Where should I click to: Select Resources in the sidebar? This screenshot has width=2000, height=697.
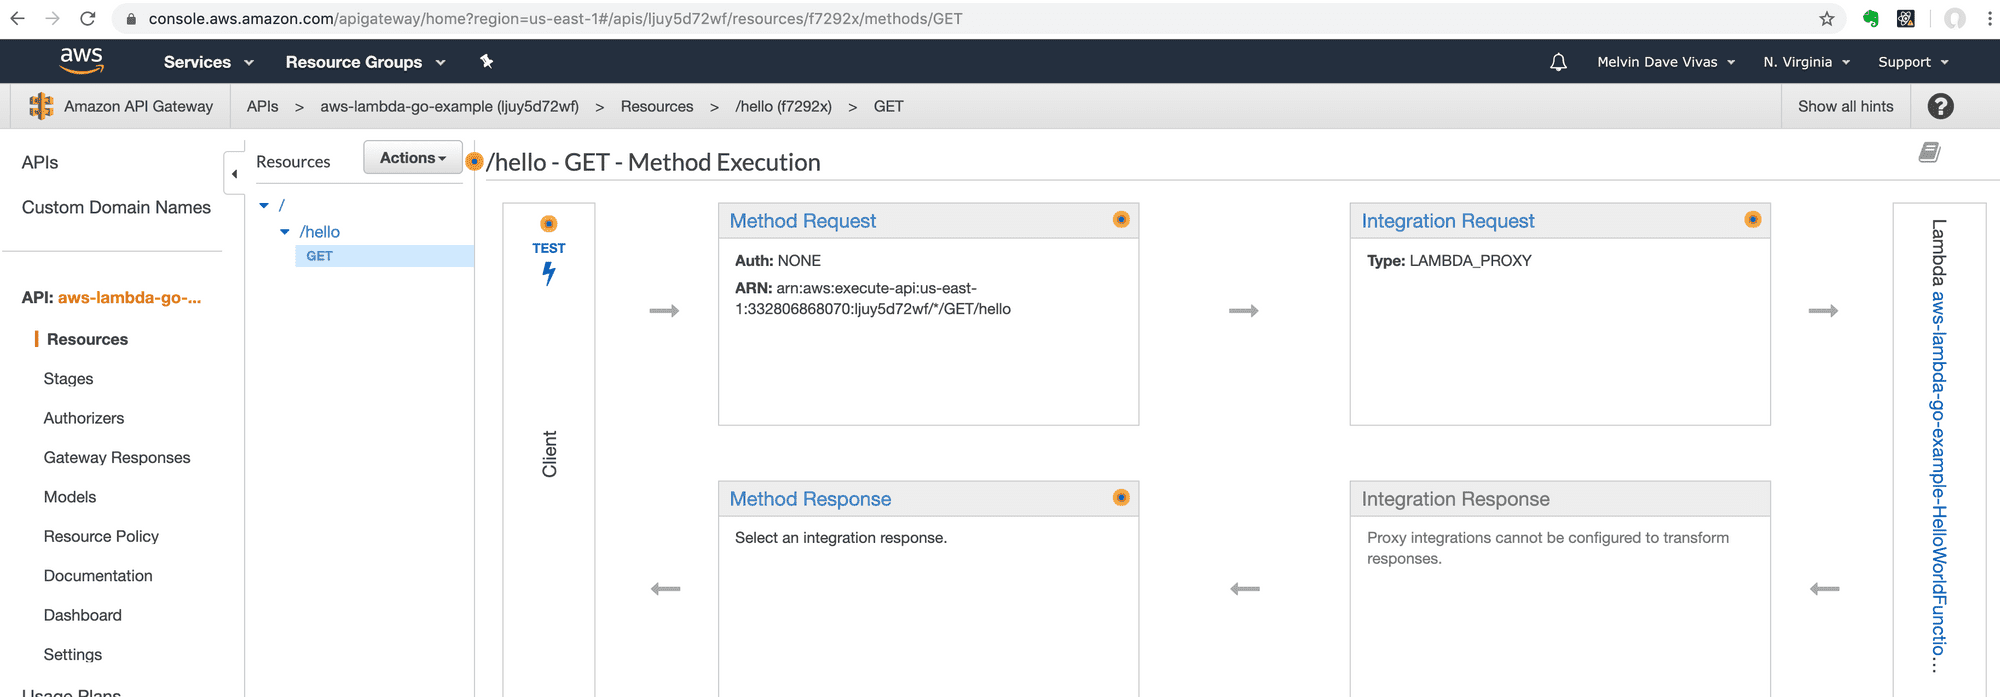tap(87, 339)
